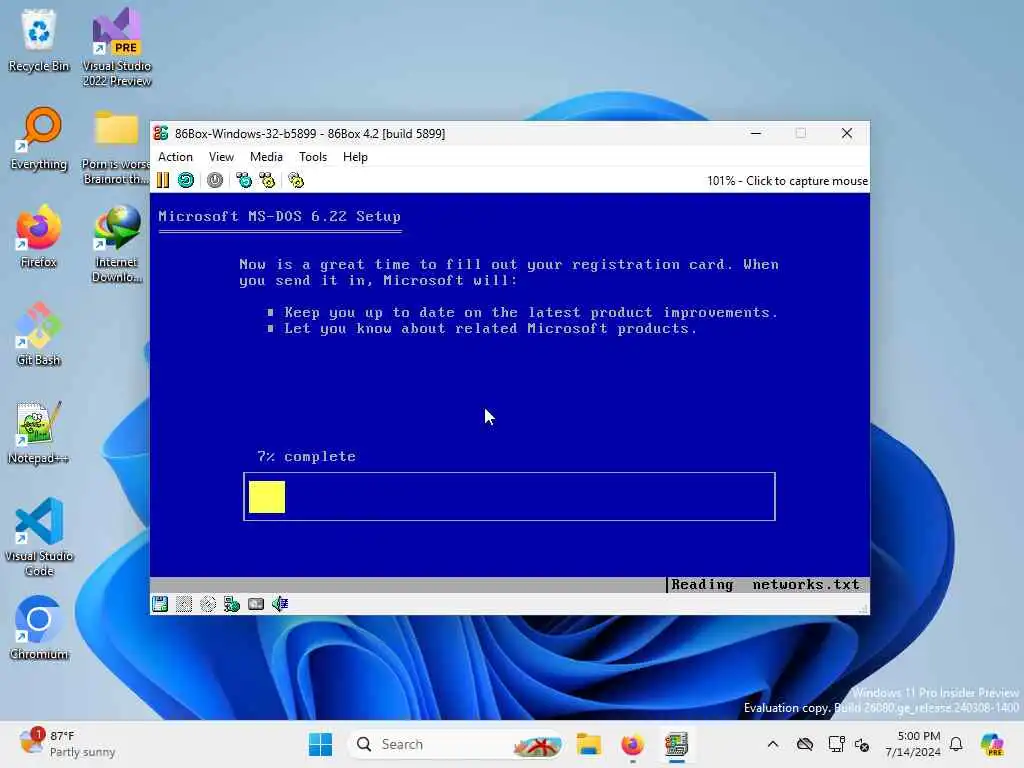Click the gray ACPI shutdown power icon

click(x=215, y=180)
